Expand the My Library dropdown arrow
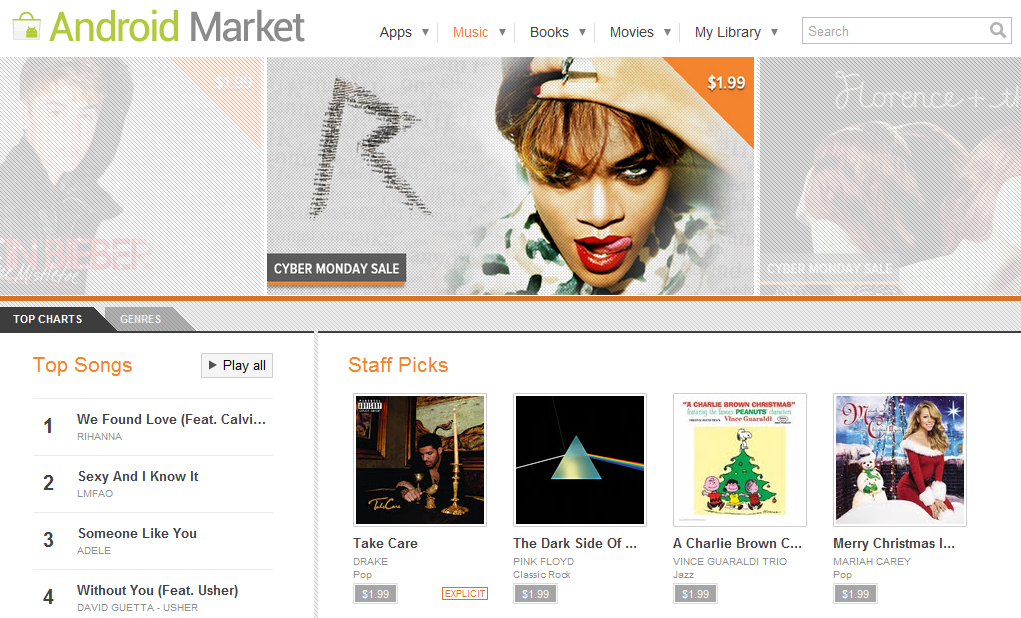The image size is (1021, 618). coord(774,32)
